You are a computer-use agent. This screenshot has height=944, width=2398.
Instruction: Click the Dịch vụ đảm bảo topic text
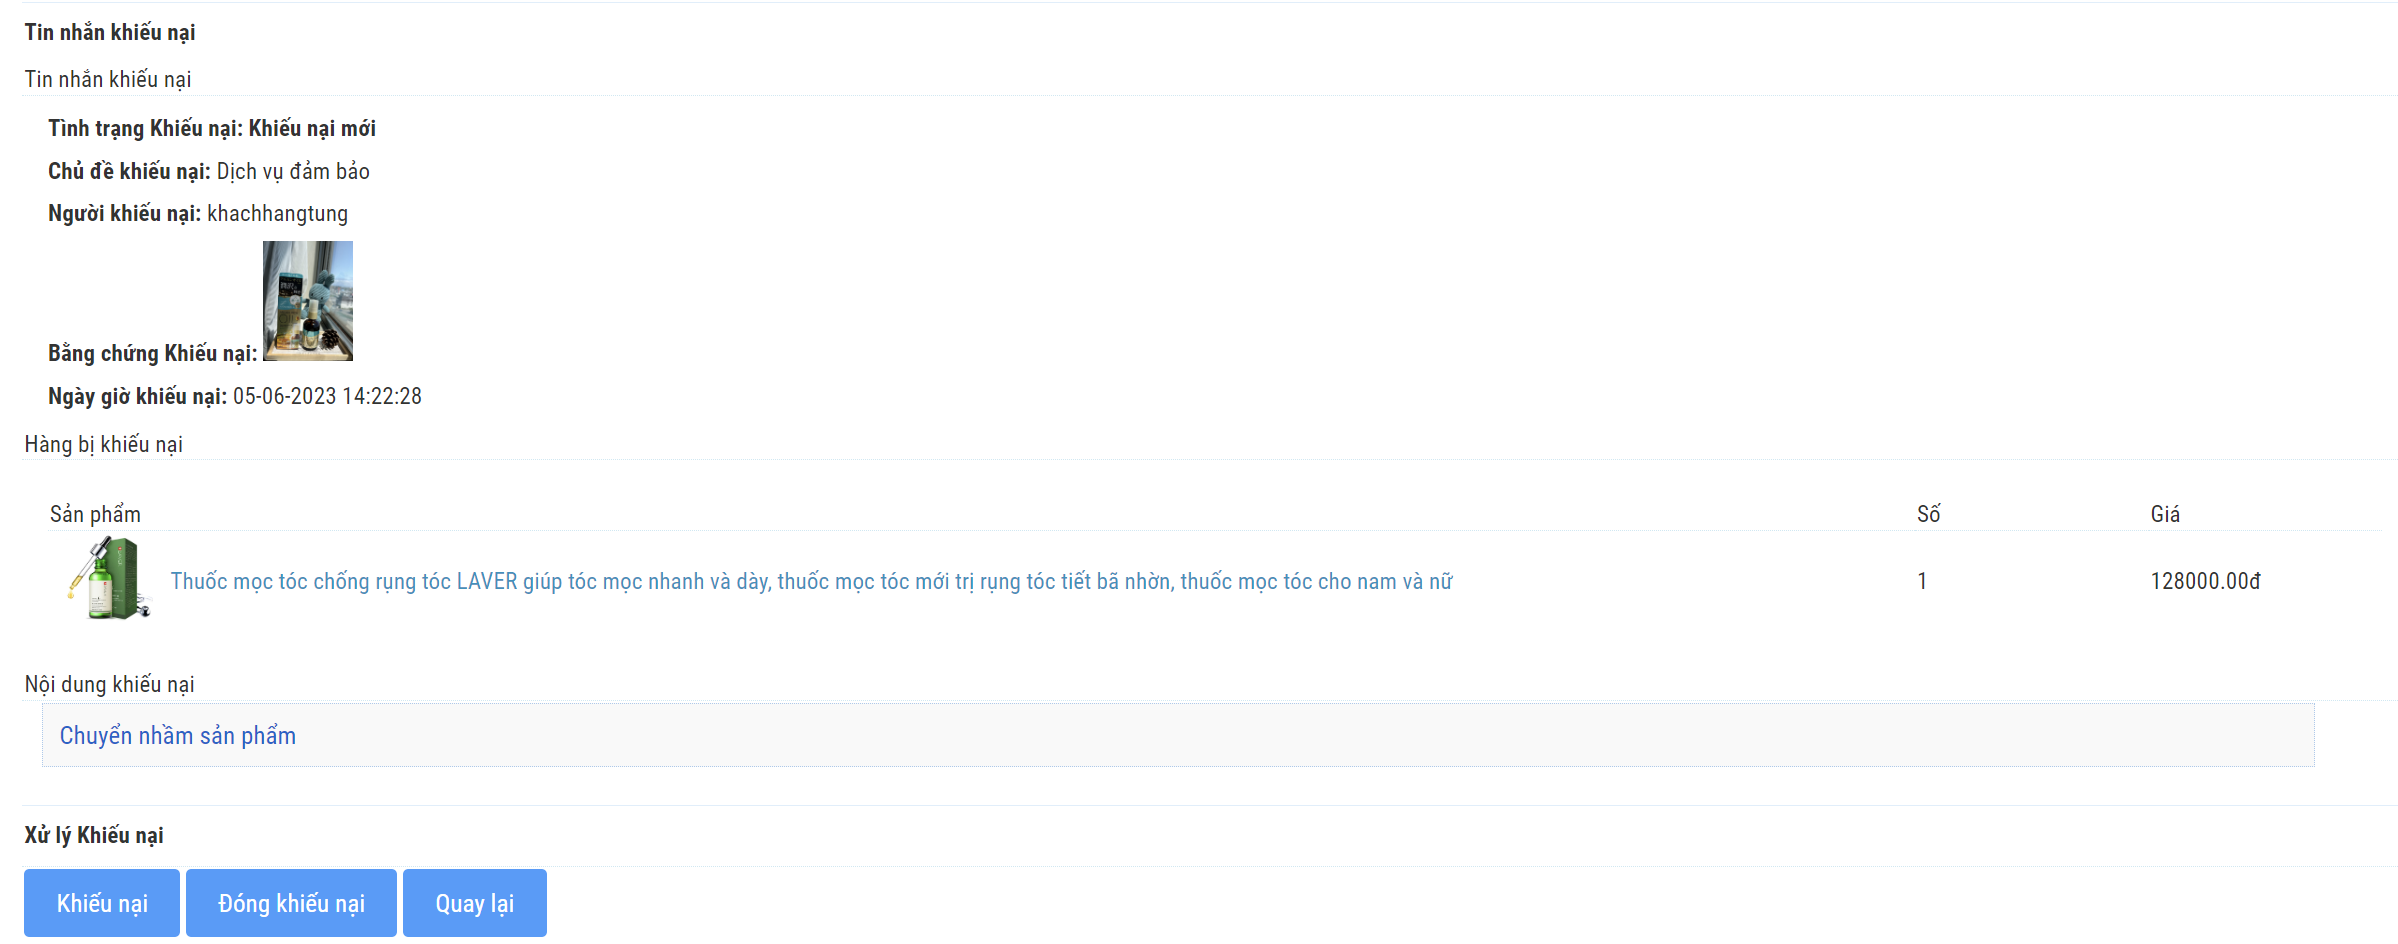293,171
